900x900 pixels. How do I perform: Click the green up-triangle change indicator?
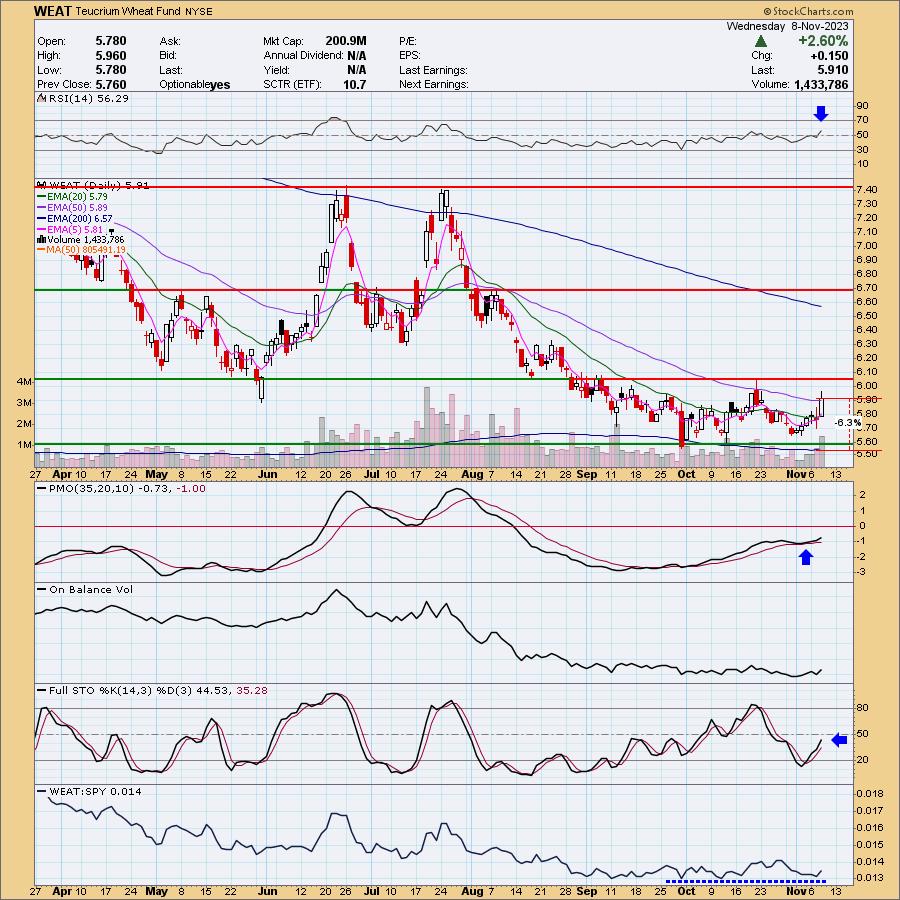pos(761,41)
